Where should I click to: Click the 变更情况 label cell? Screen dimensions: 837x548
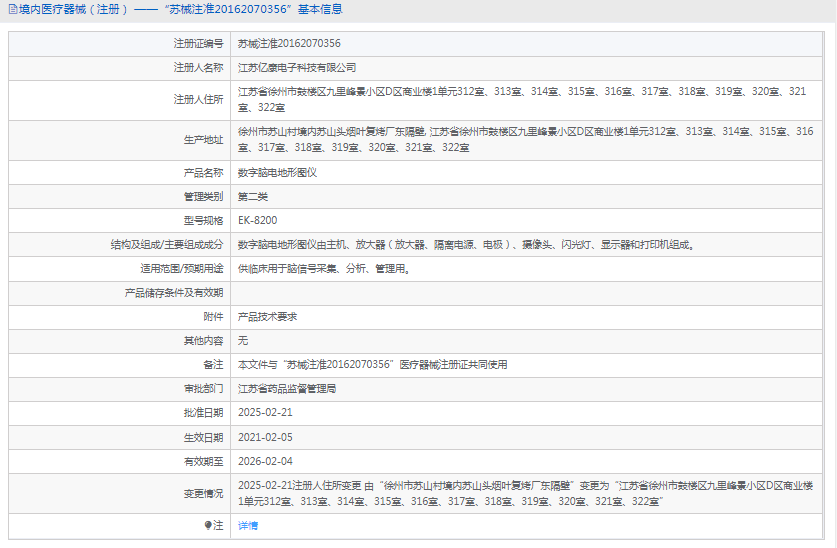[x=120, y=494]
